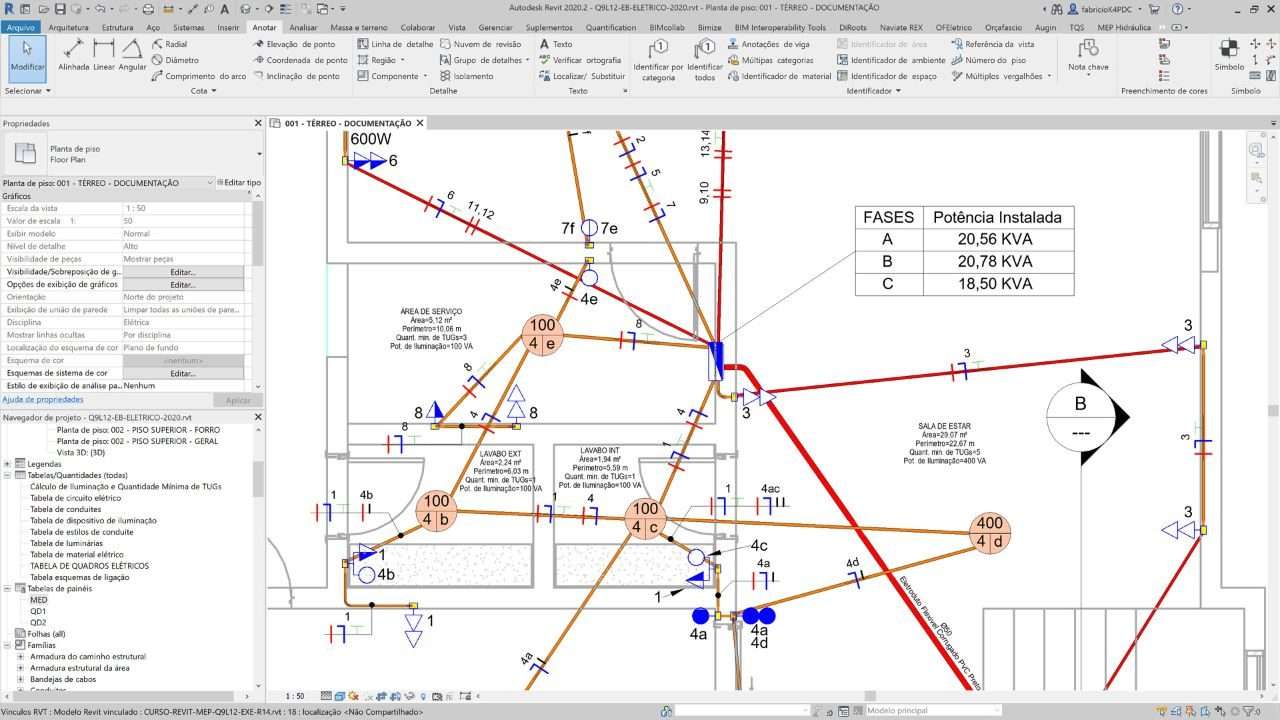Activate the Alinhada dimension tool

click(x=74, y=56)
